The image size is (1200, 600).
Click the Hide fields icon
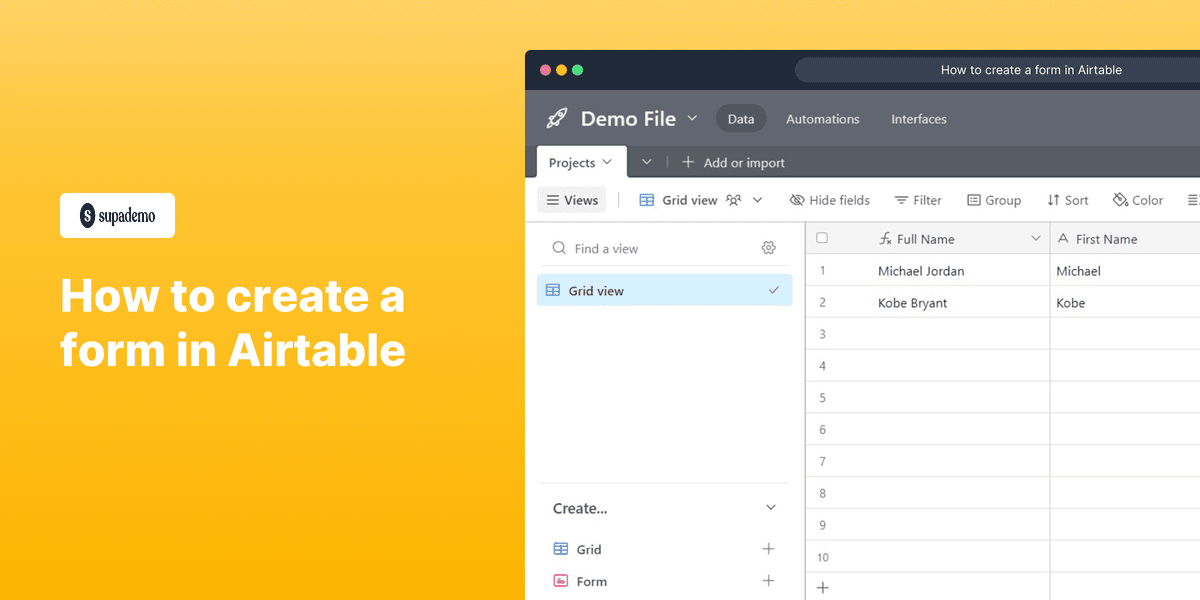point(798,199)
